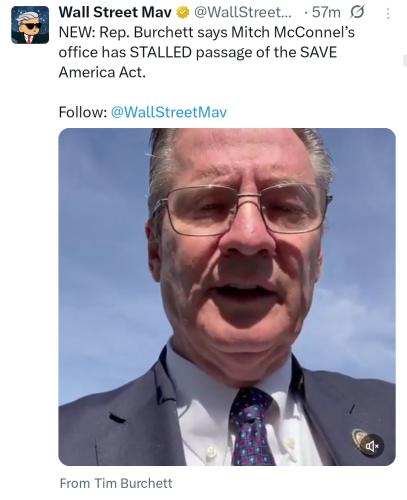Click the 'America Act.' text line
Screen dimensions: 407x500
tap(102, 72)
